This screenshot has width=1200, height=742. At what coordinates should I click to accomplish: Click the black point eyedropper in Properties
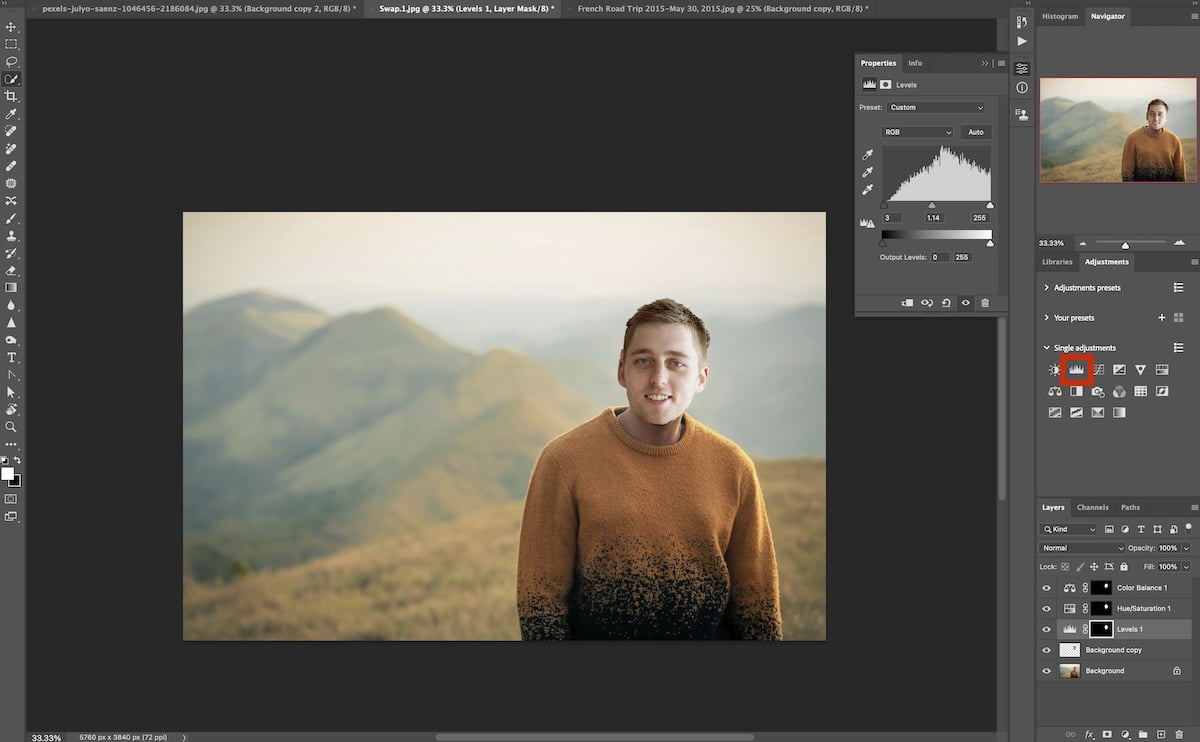tap(867, 154)
